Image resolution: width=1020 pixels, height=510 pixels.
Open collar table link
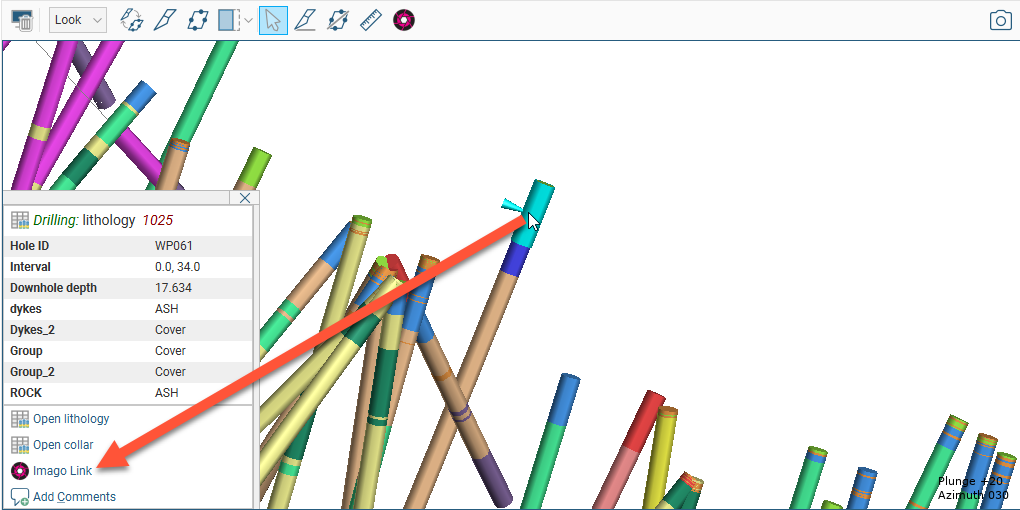[63, 445]
